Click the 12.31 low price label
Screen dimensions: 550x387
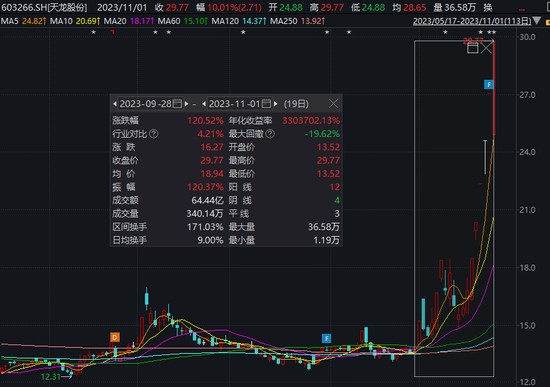click(x=51, y=377)
